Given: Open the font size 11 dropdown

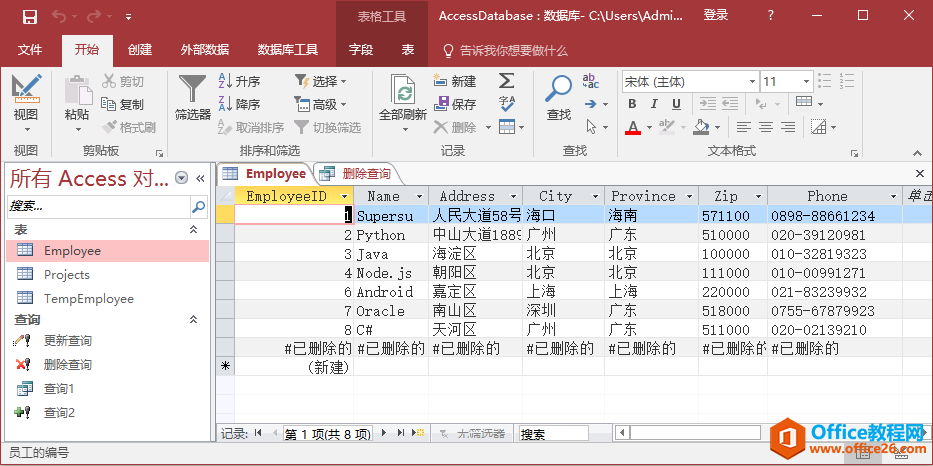Looking at the screenshot, I should [x=806, y=82].
